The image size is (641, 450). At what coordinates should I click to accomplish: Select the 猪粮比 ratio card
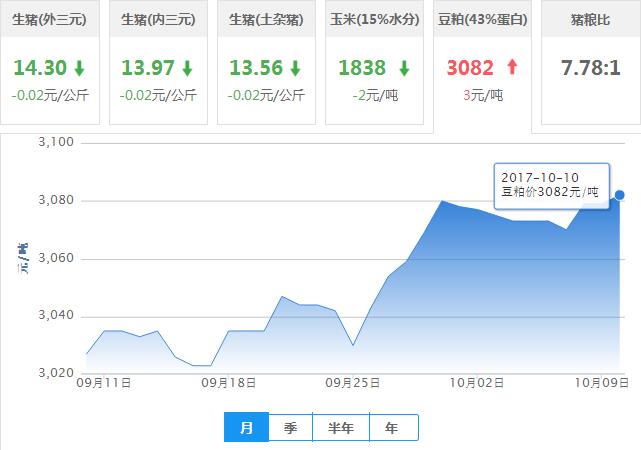tap(591, 62)
